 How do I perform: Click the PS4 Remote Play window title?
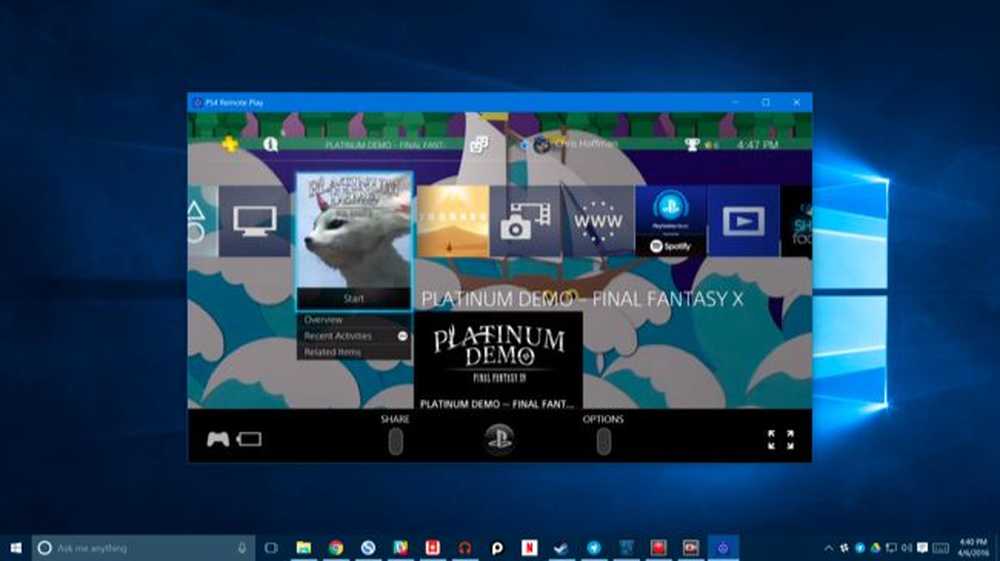(234, 103)
